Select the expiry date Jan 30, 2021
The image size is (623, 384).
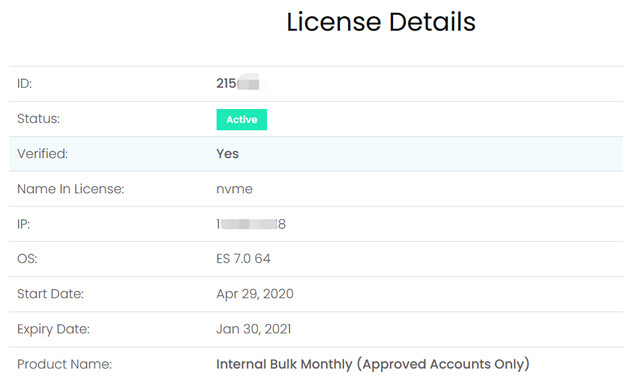click(253, 329)
